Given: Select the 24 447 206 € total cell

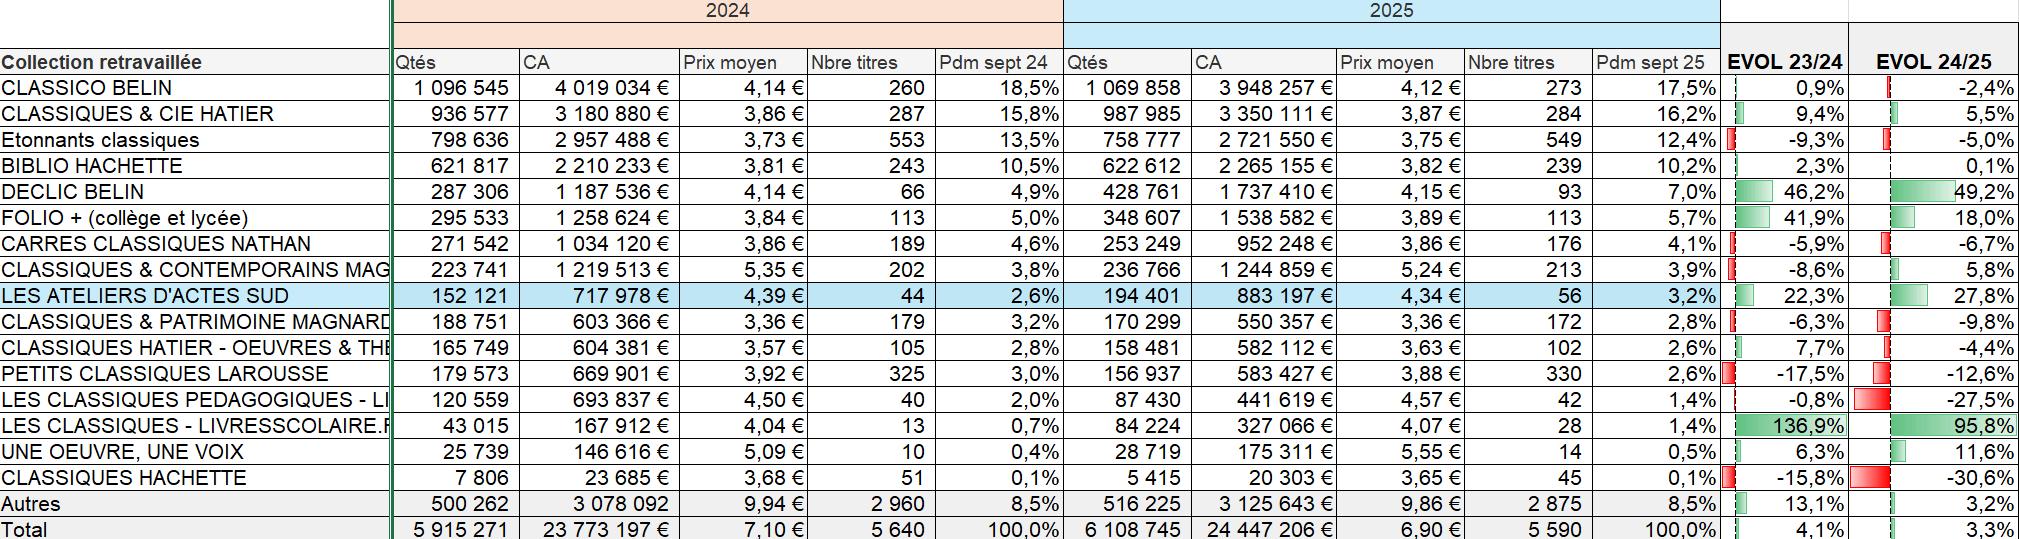Looking at the screenshot, I should click(1264, 529).
